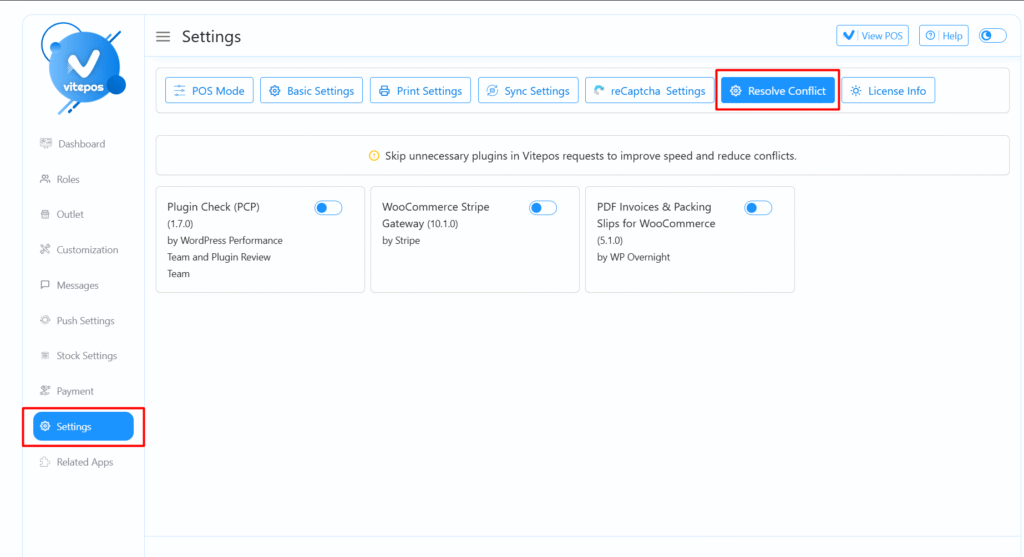Open reCaptcha Settings tab

coord(649,91)
